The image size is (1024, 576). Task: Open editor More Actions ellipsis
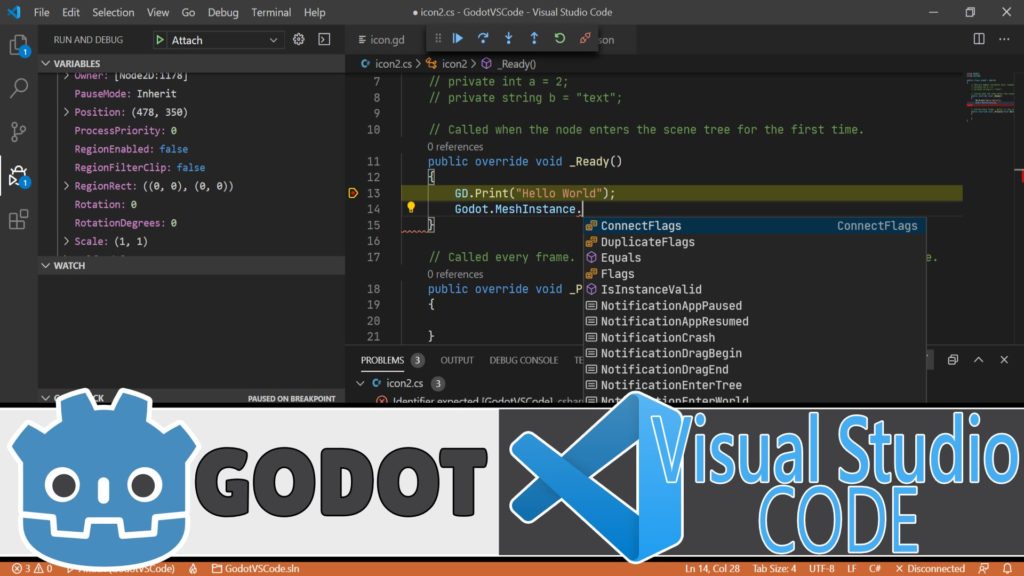1004,39
